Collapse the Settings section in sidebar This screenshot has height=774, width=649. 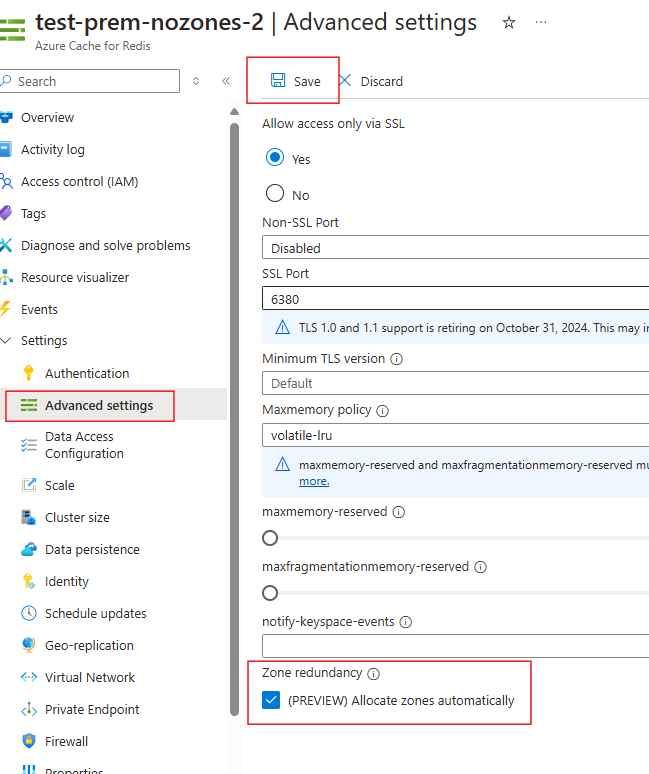[x=6, y=341]
